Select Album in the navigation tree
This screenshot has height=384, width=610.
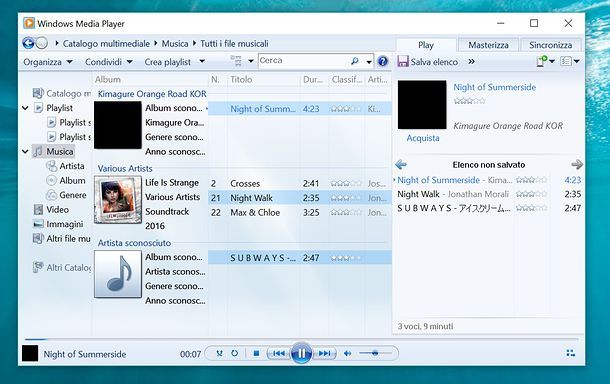(x=65, y=181)
